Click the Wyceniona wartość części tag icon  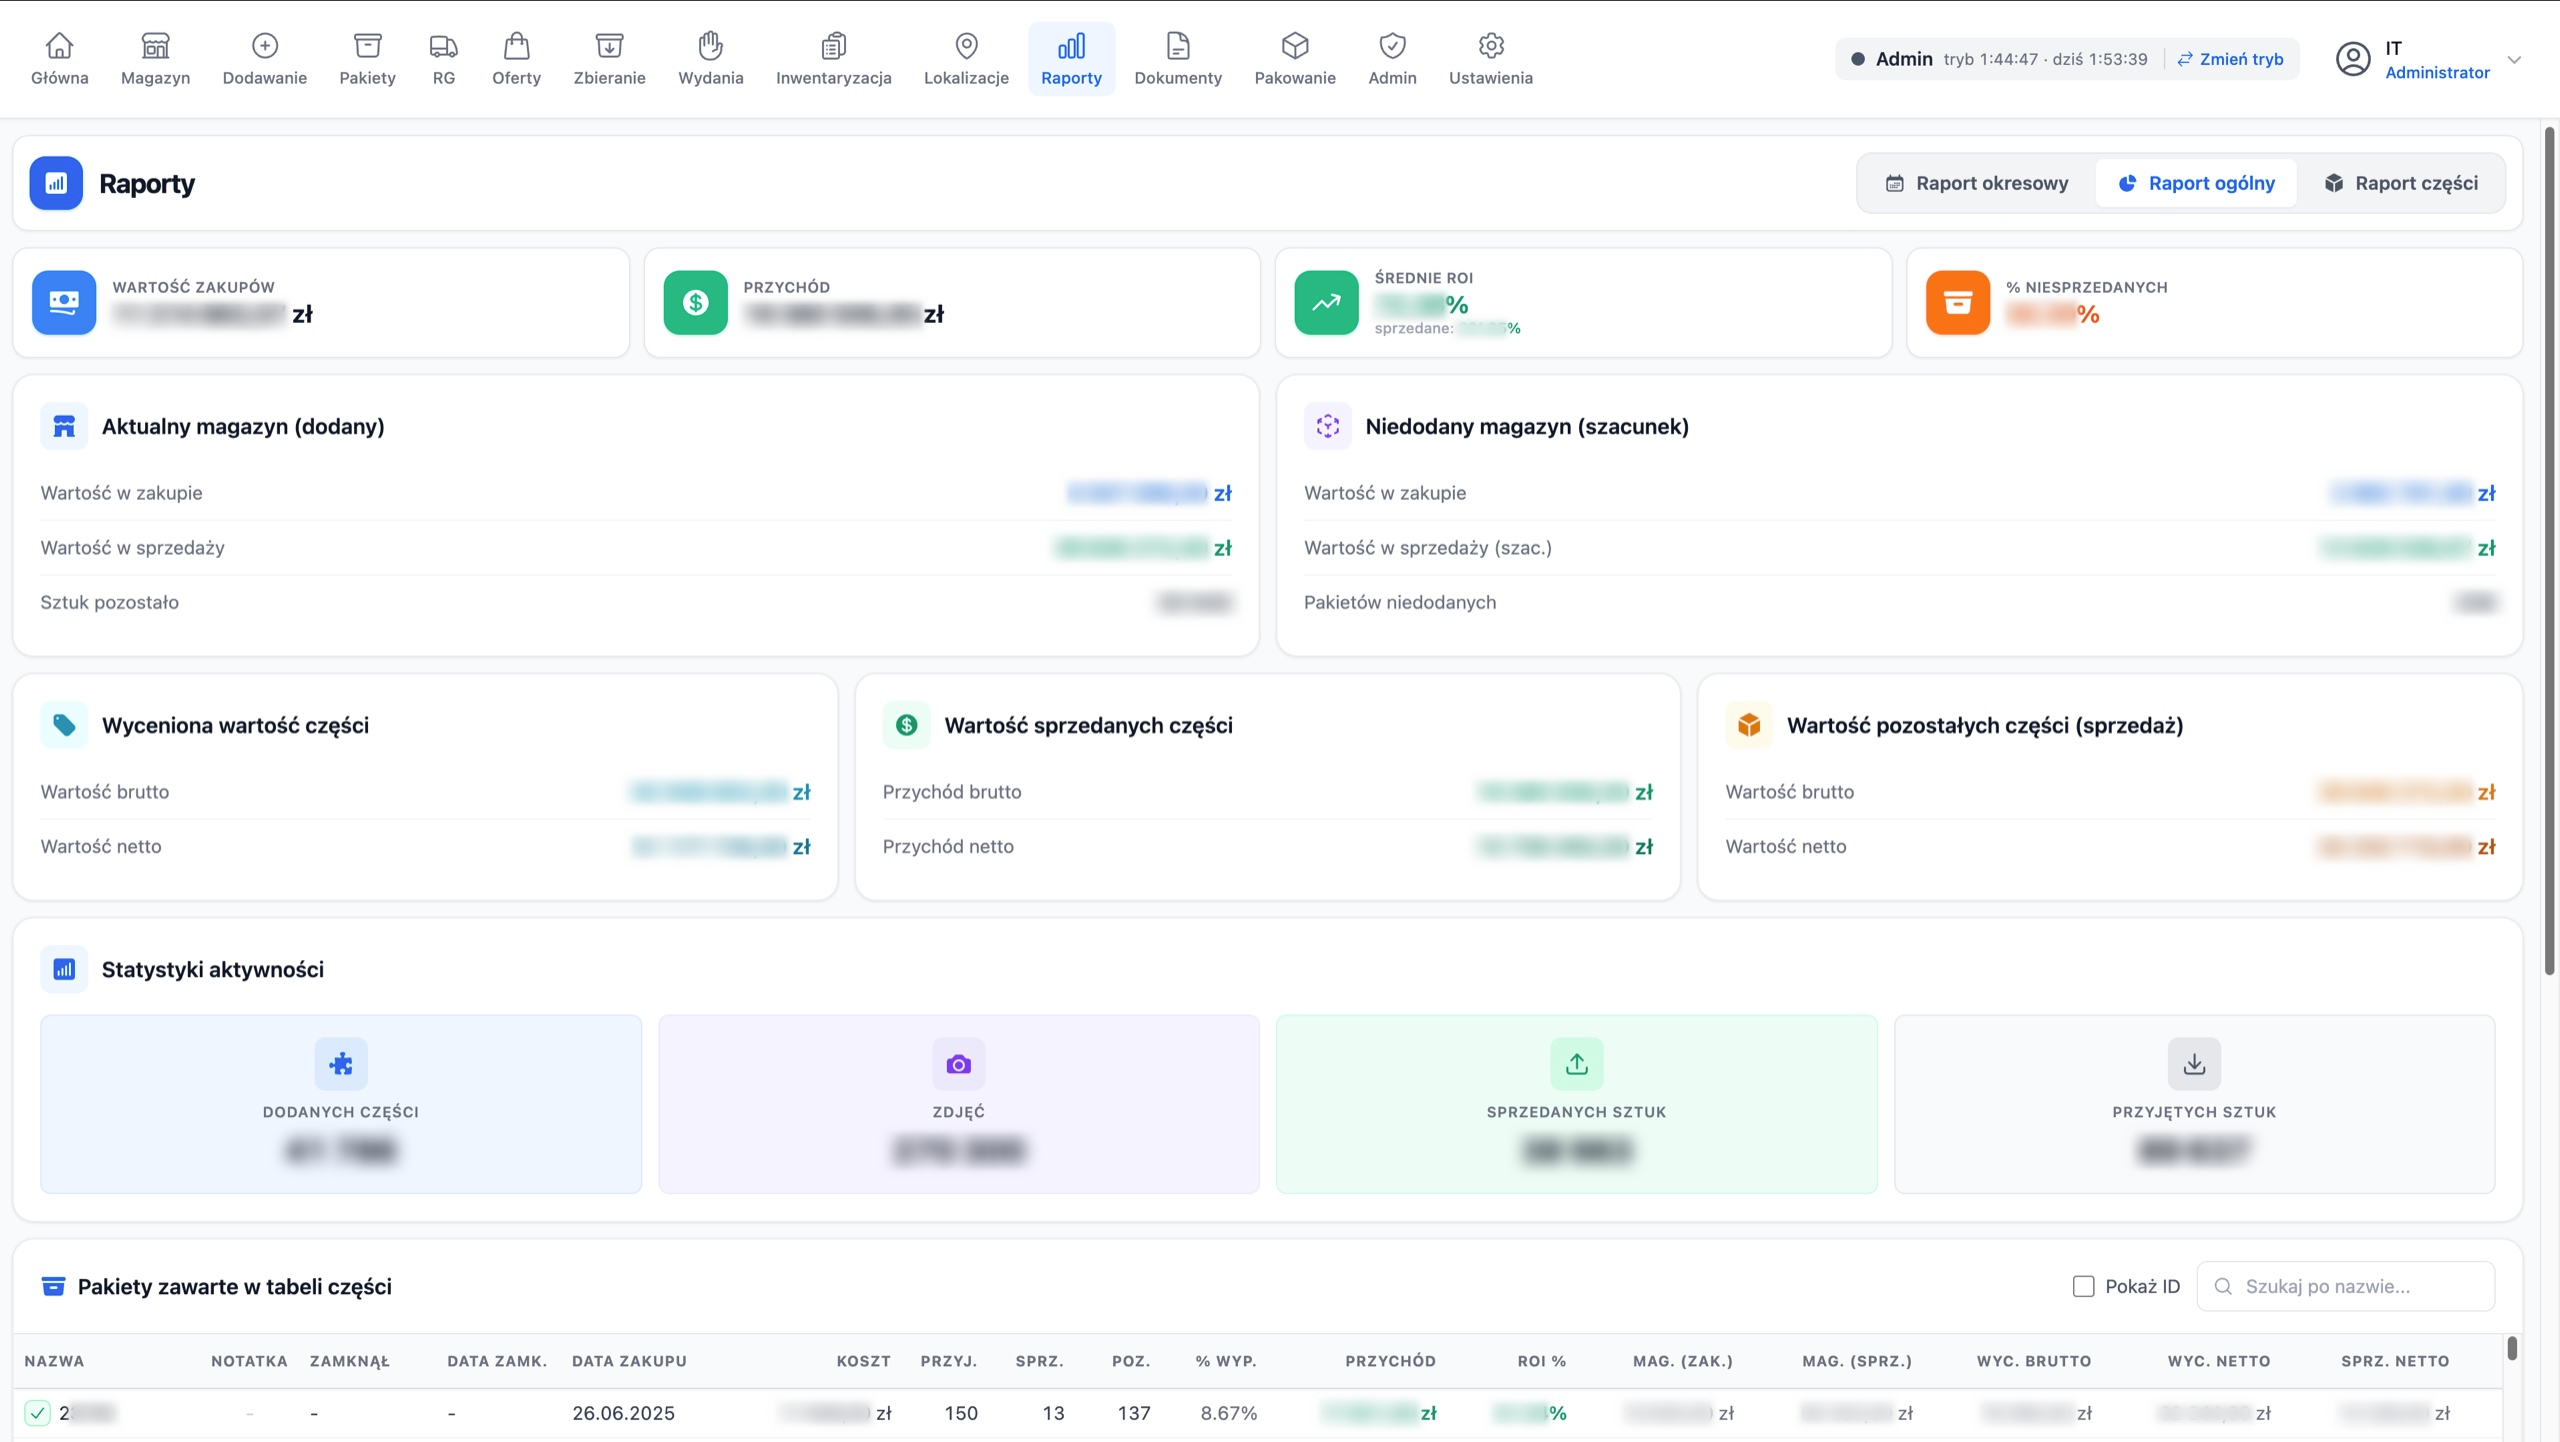point(64,725)
